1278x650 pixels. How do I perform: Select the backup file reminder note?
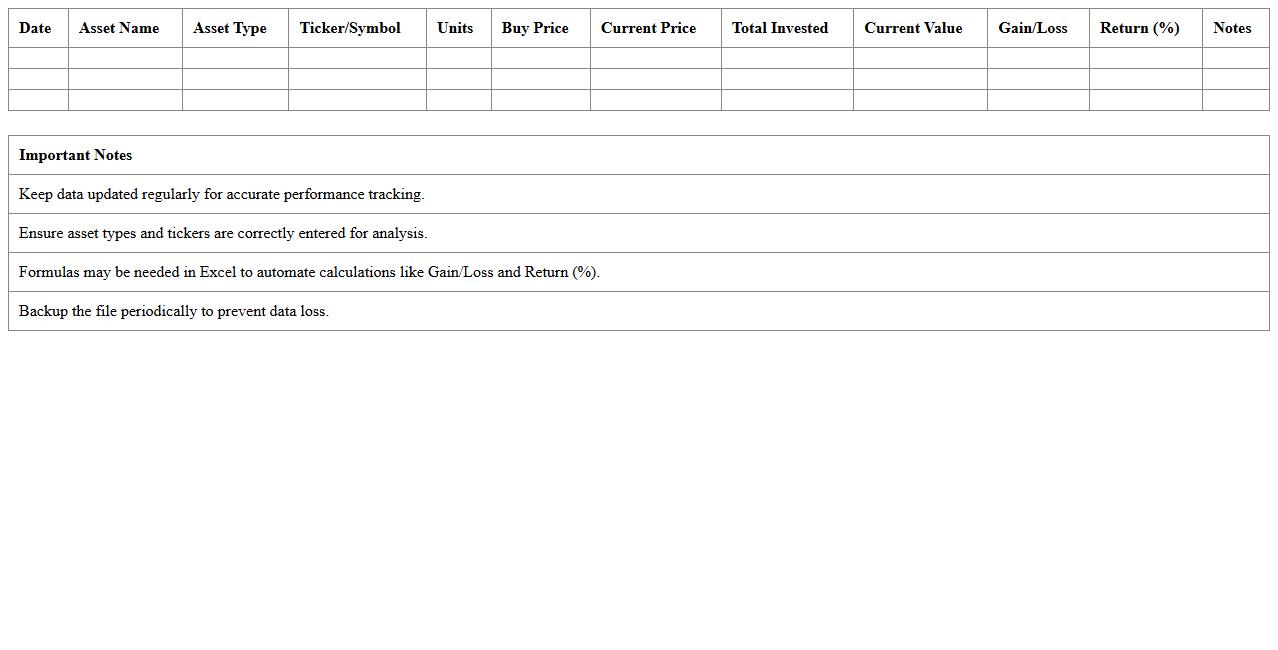pyautogui.click(x=174, y=311)
